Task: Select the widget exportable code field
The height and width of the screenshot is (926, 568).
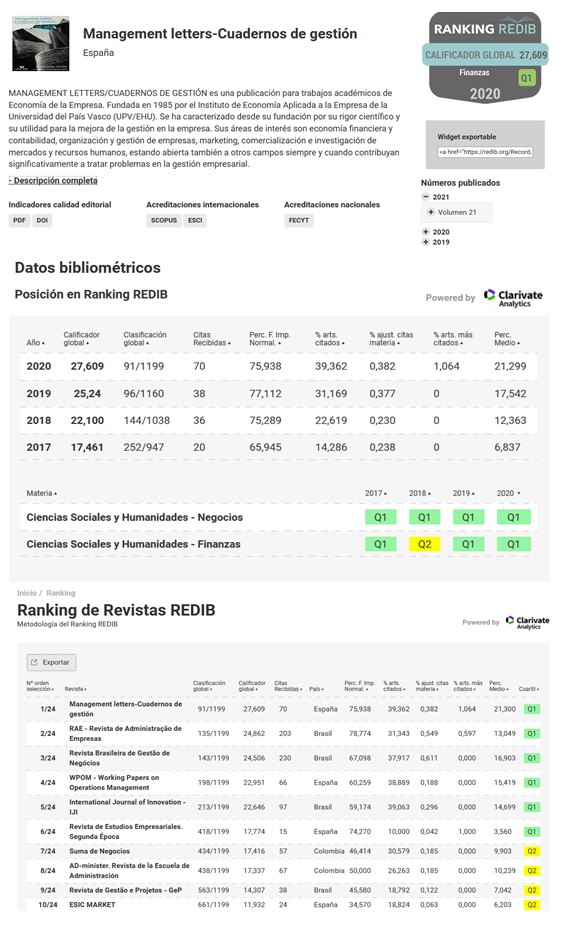Action: click(x=485, y=152)
